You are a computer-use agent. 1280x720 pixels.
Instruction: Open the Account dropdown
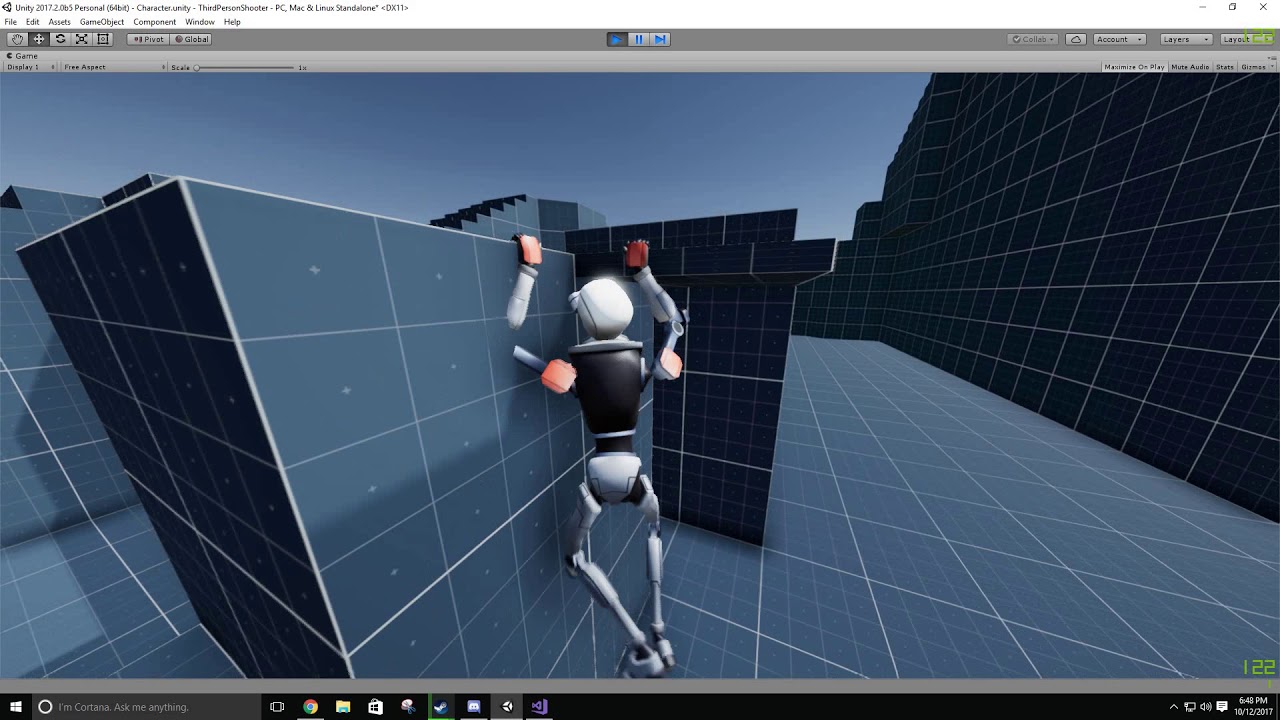(x=1119, y=39)
